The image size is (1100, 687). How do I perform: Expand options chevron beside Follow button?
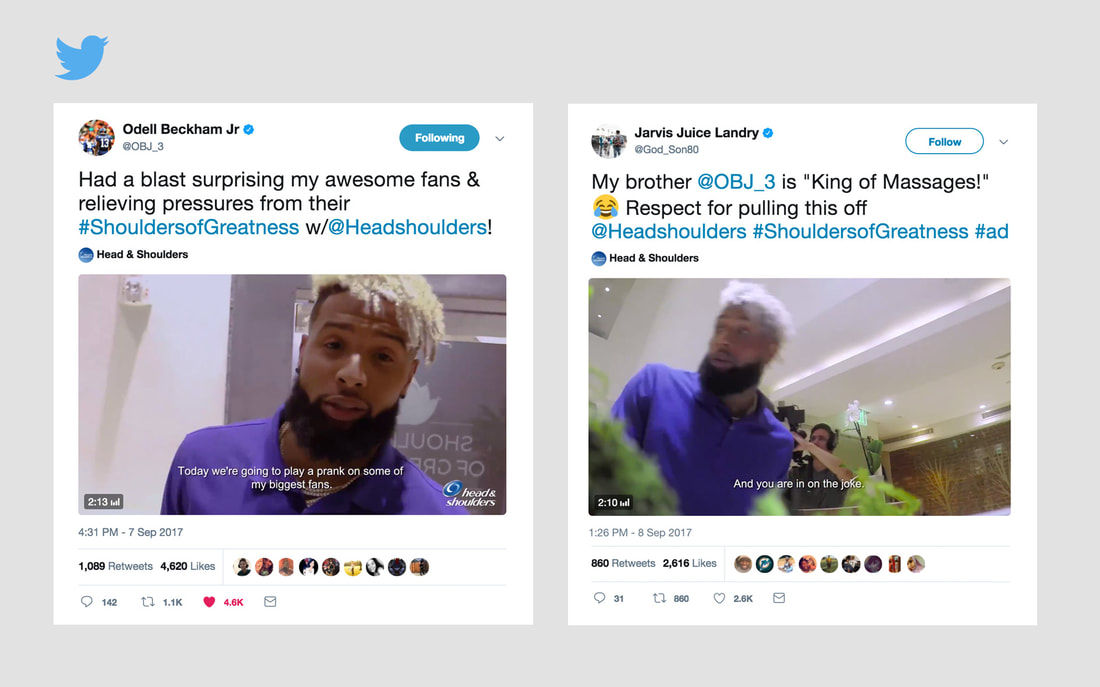pyautogui.click(x=1004, y=142)
